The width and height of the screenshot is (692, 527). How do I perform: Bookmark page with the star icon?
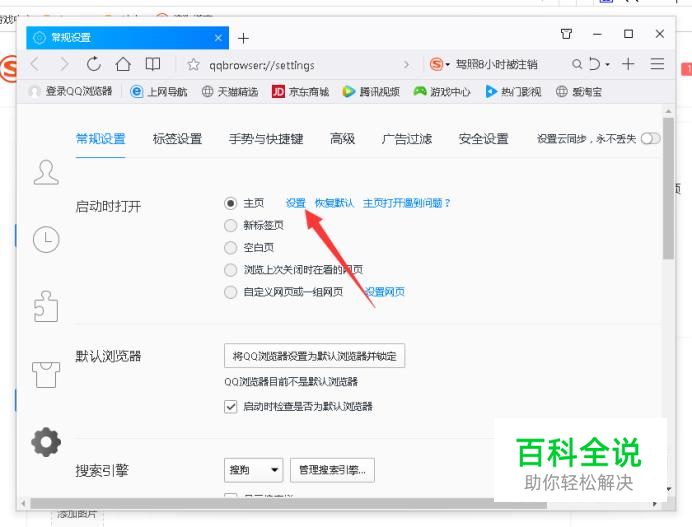click(193, 65)
